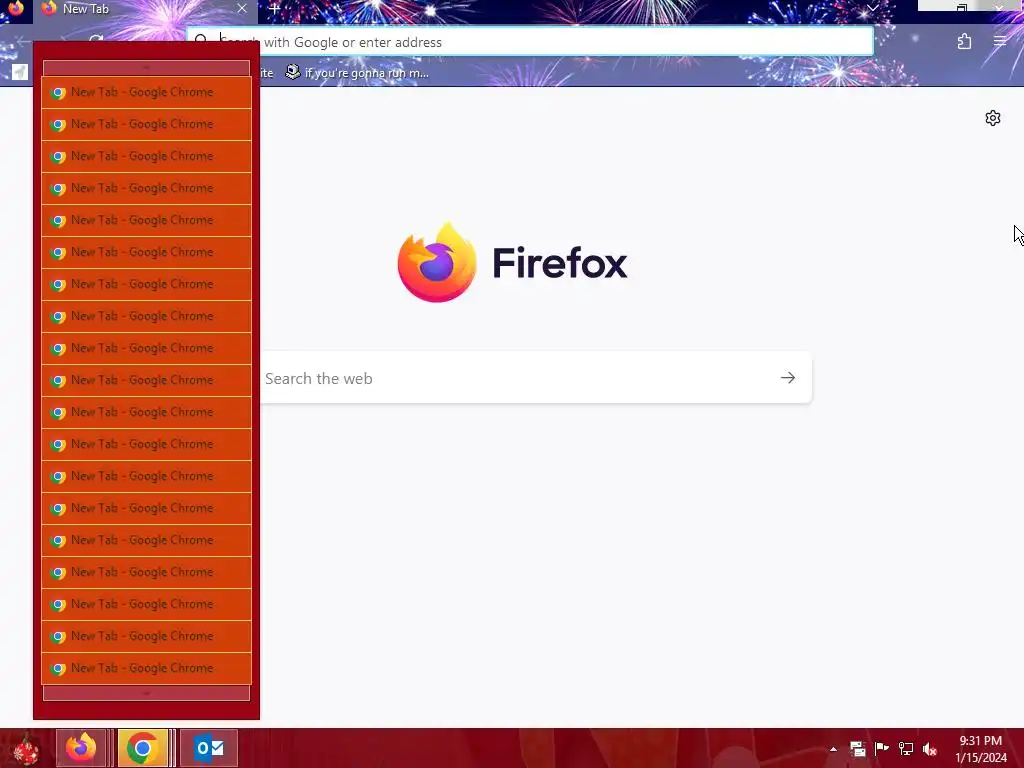
Task: Open the Firefox View icon beside tabs
Action: pos(16,8)
